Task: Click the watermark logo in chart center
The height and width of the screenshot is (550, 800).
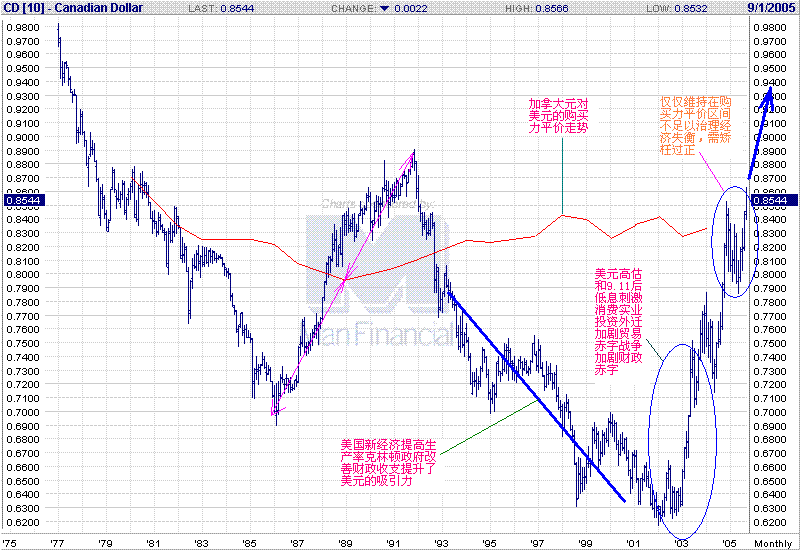Action: coord(378,281)
